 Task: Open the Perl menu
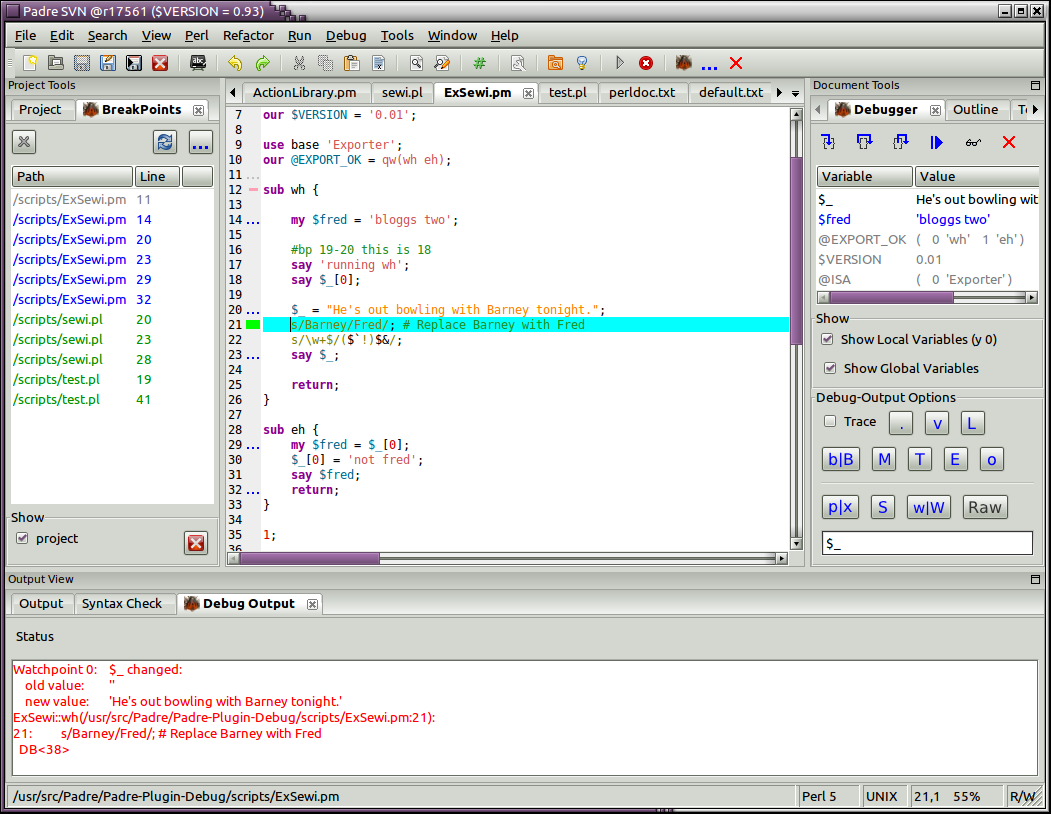tap(196, 36)
